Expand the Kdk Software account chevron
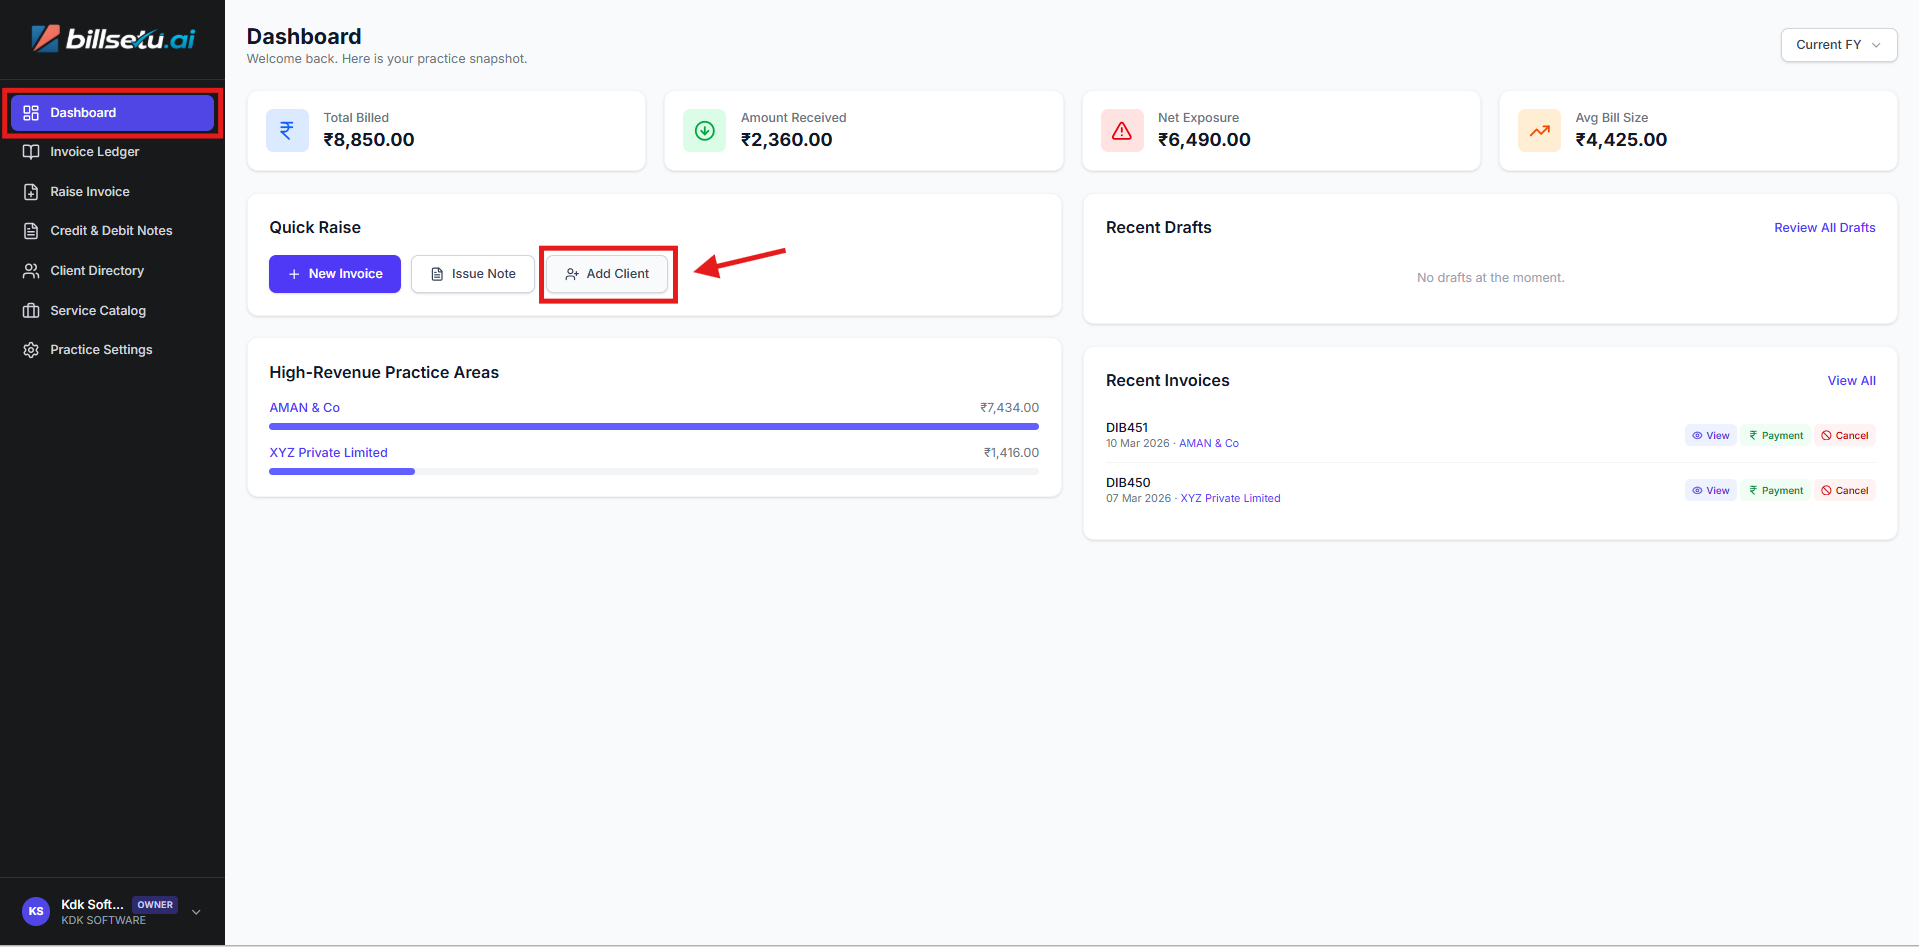The width and height of the screenshot is (1919, 947). pos(196,912)
